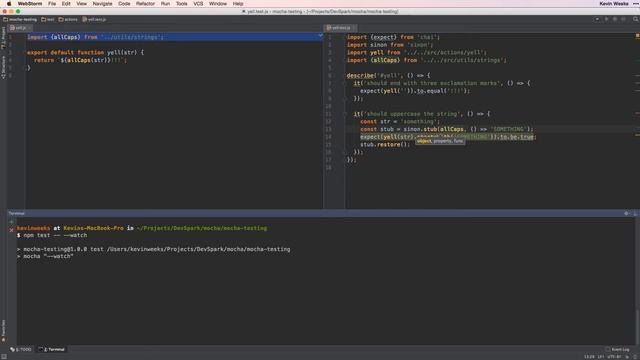
Task: Hide the Terminal panel with the hide icon
Action: [635, 213]
